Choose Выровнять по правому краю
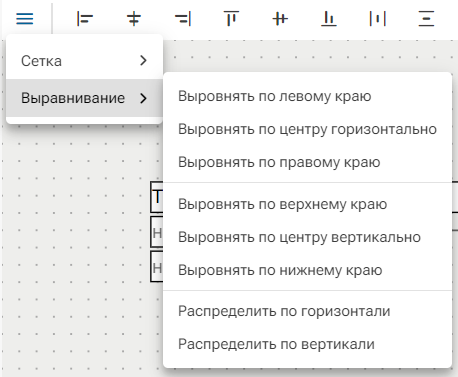This screenshot has width=458, height=377. coord(307,162)
